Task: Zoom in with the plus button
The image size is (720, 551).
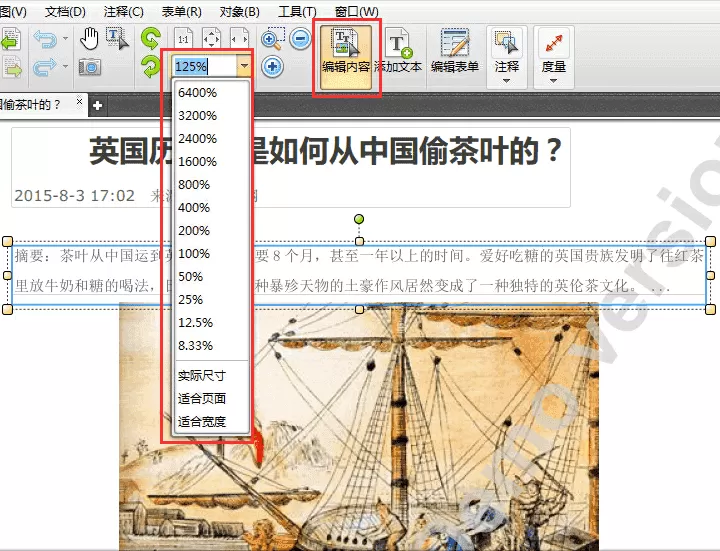Action: [x=272, y=67]
